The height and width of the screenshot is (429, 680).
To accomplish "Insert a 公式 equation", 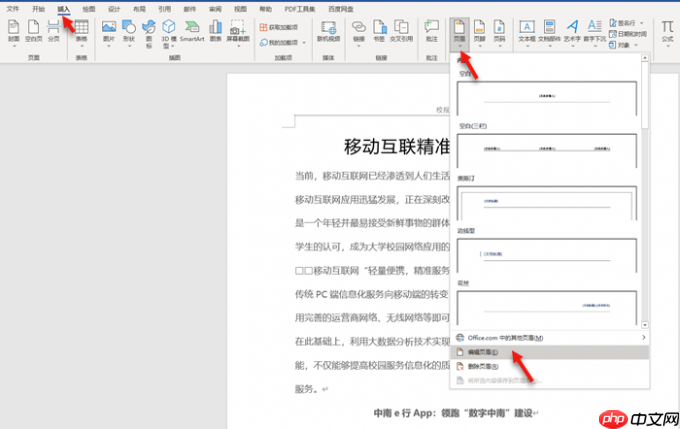I will point(667,32).
